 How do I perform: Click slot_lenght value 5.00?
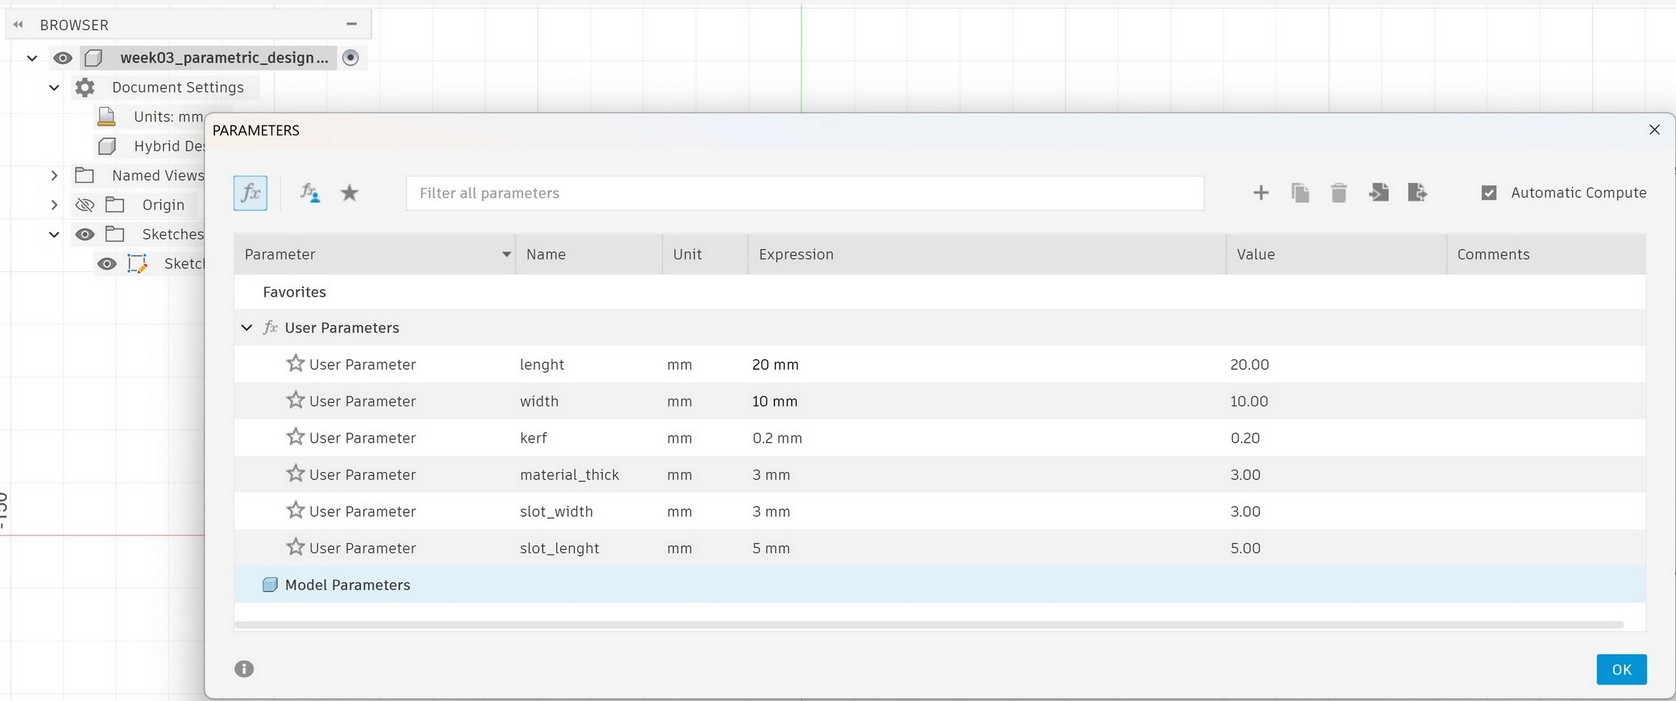[1245, 548]
